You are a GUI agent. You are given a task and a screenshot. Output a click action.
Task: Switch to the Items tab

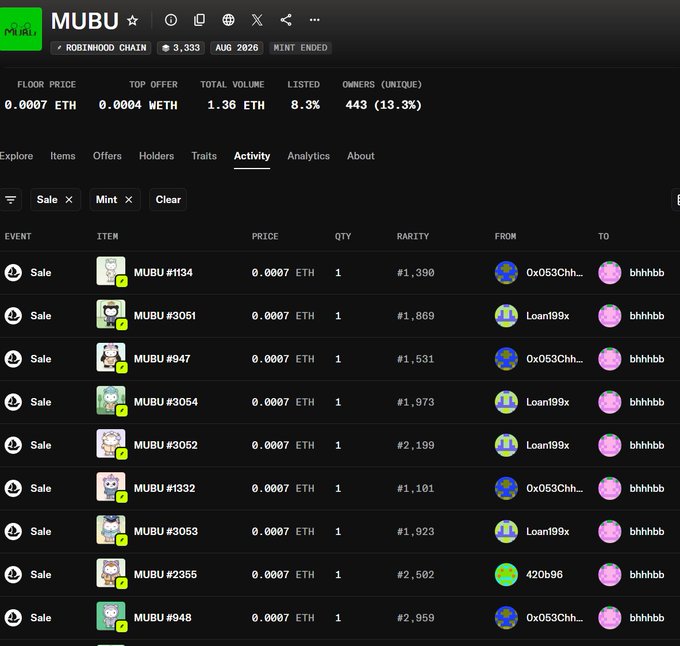[x=63, y=156]
